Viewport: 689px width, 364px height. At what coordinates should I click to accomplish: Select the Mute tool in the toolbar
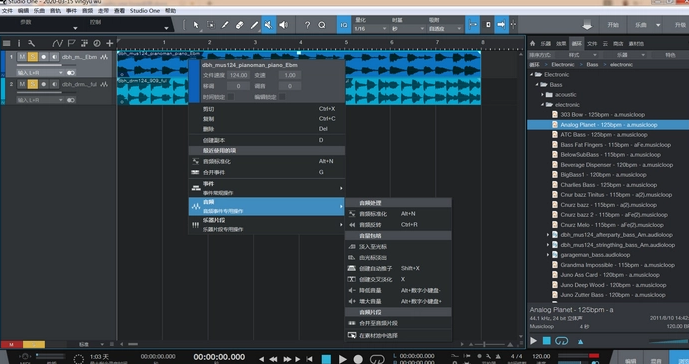(268, 25)
